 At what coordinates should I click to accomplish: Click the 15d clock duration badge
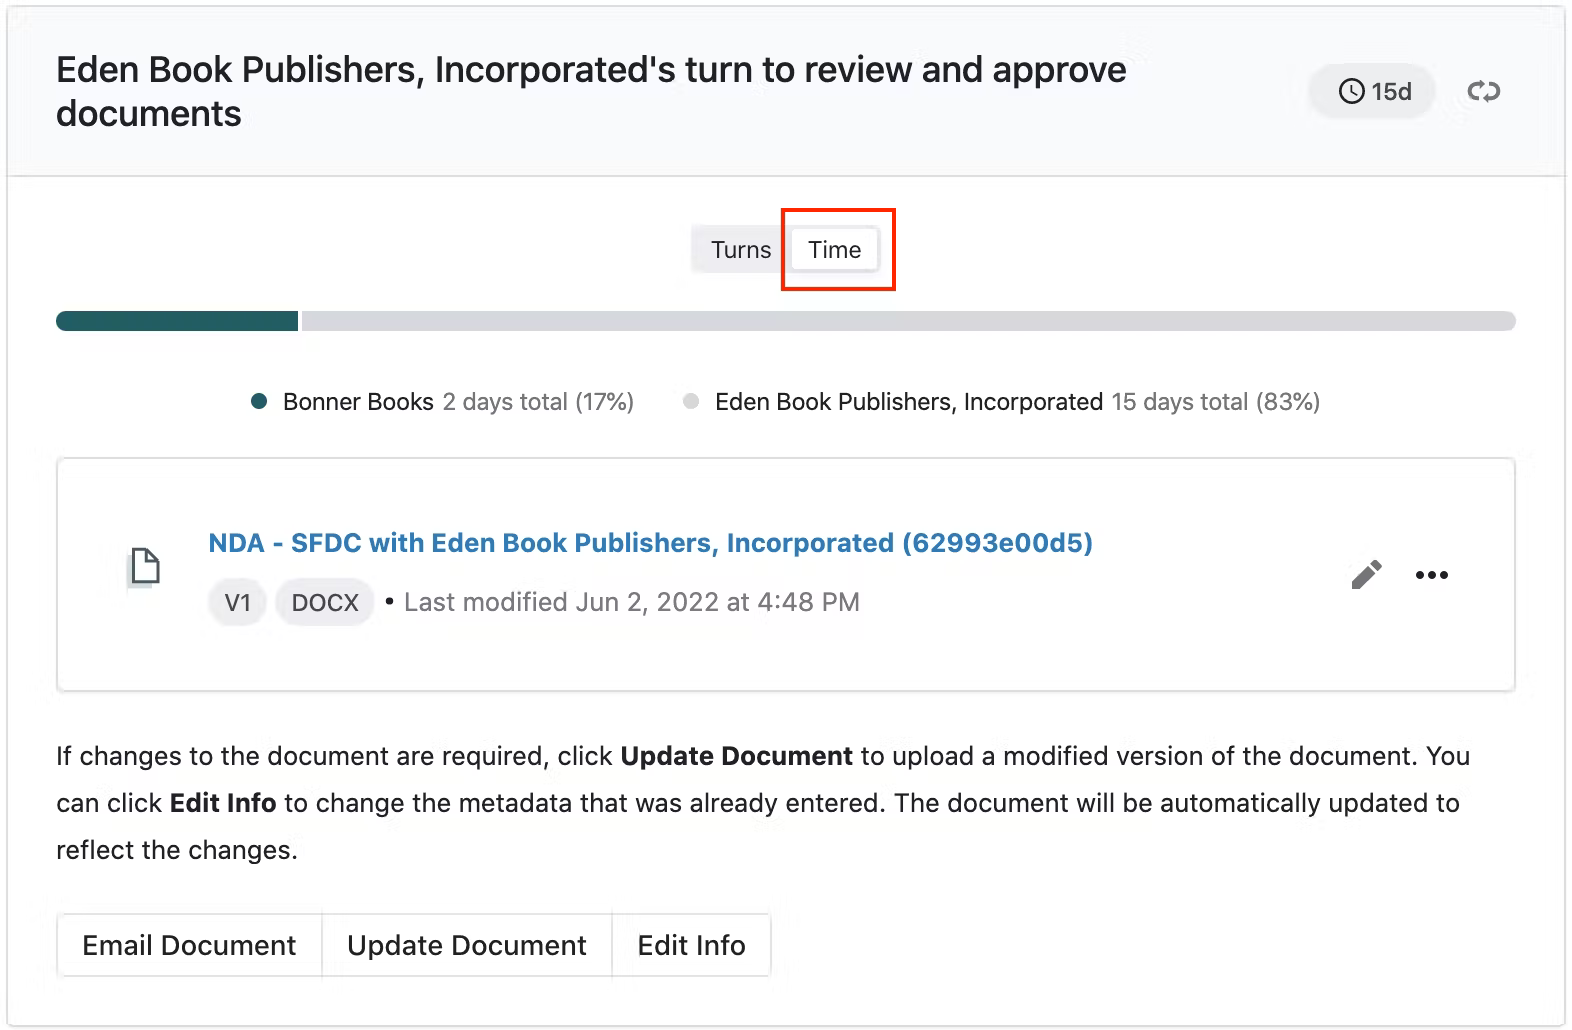(1373, 92)
